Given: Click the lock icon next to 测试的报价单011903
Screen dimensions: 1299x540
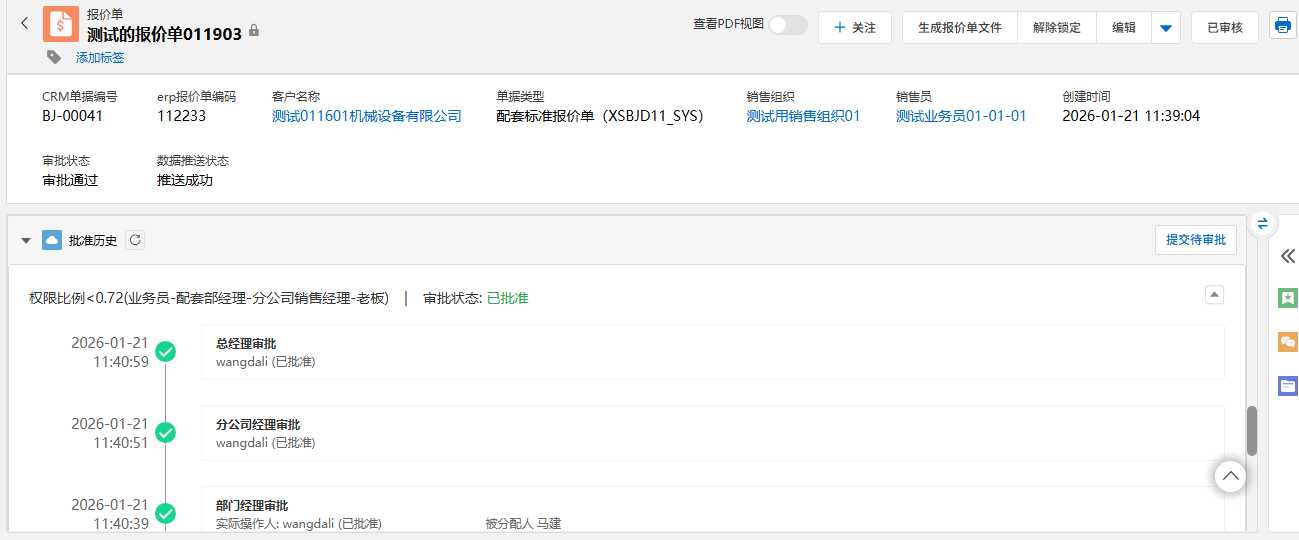Looking at the screenshot, I should 254,32.
